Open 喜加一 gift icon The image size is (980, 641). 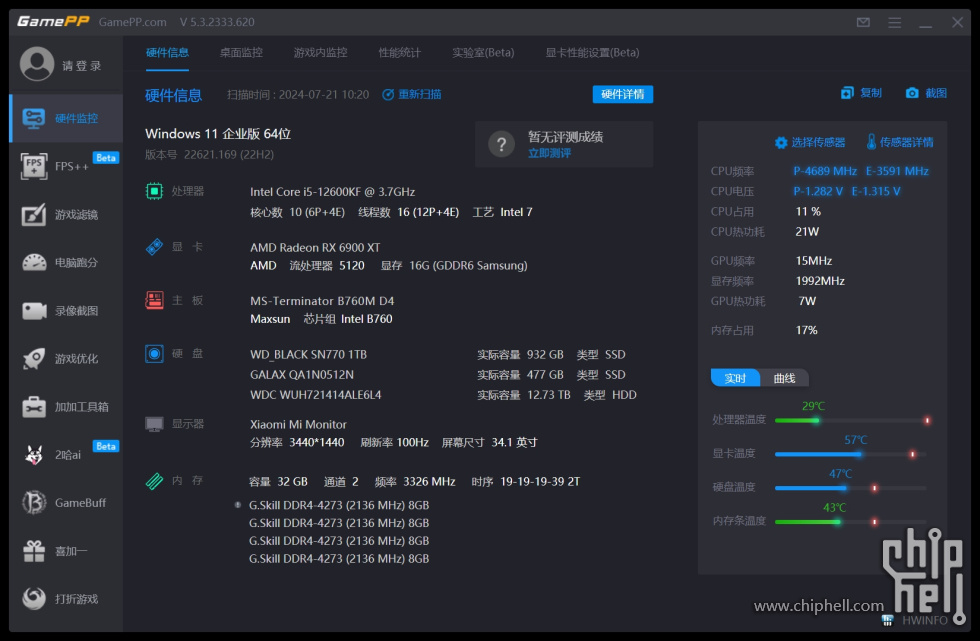pos(34,550)
